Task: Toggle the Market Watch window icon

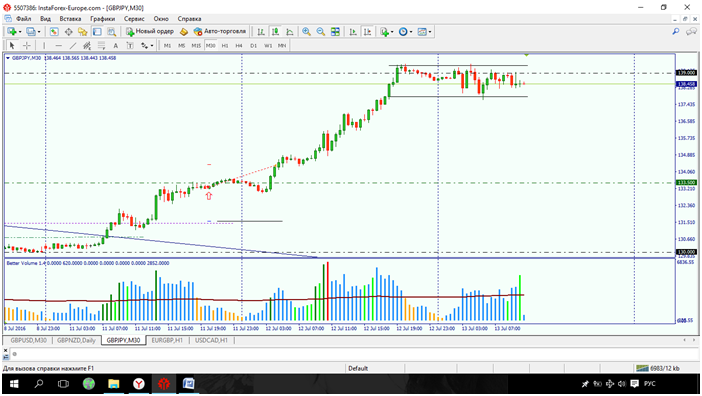Action: pyautogui.click(x=54, y=31)
